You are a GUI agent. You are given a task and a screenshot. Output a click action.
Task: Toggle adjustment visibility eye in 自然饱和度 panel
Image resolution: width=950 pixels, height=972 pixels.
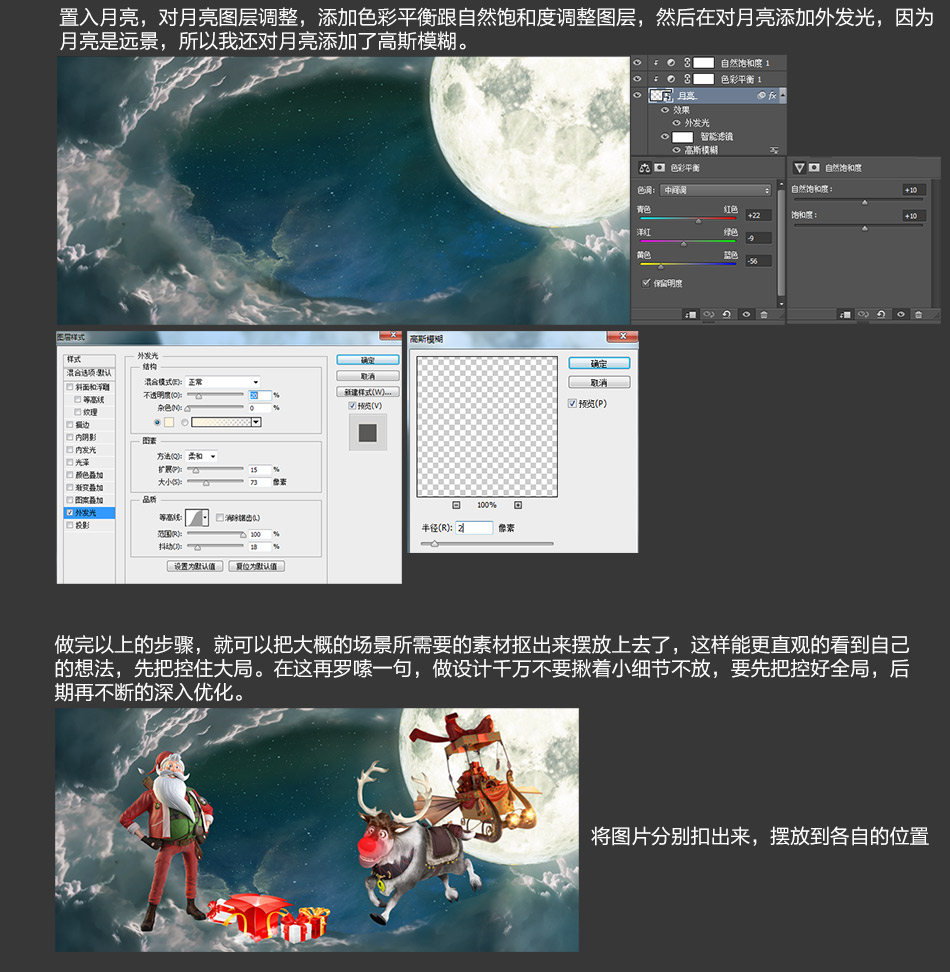coord(900,314)
